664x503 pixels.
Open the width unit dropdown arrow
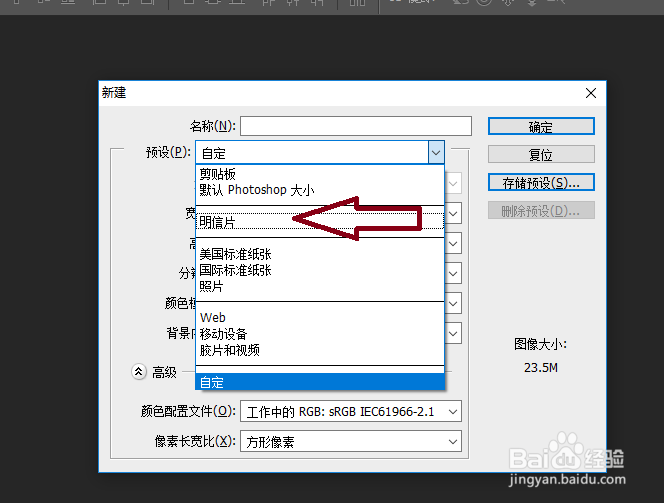click(x=453, y=214)
